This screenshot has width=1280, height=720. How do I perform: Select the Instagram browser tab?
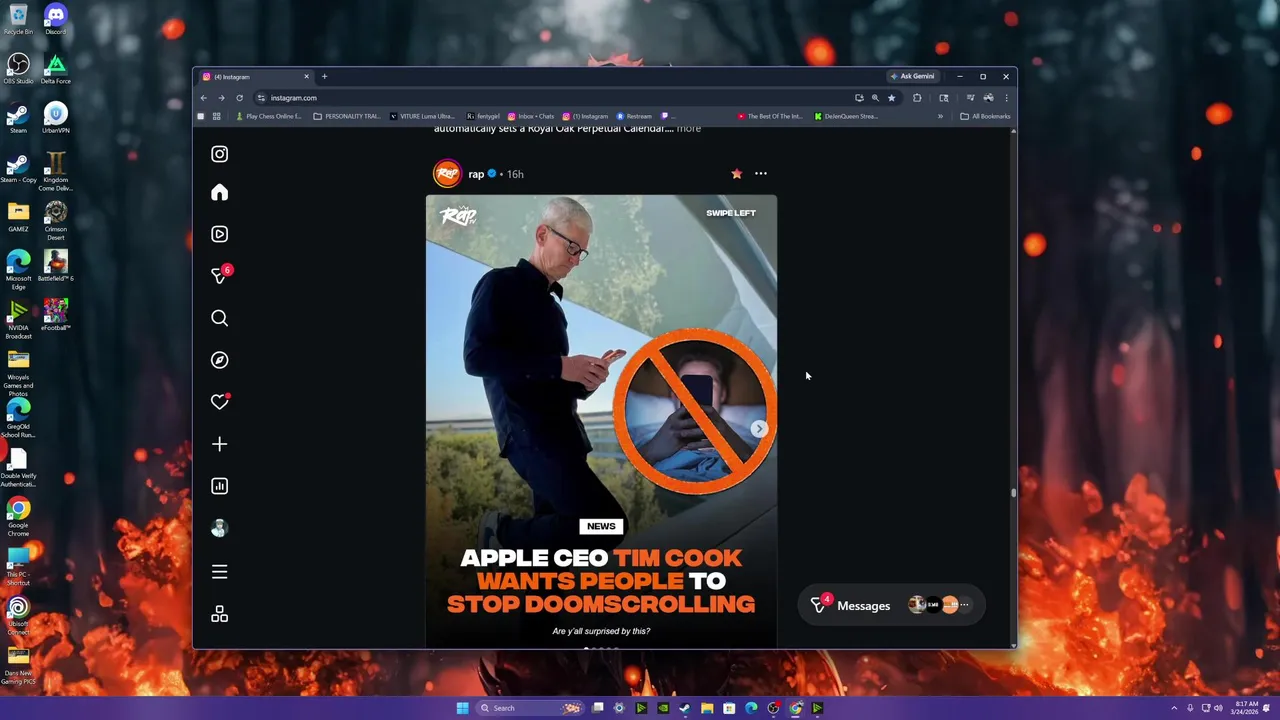pyautogui.click(x=258, y=77)
